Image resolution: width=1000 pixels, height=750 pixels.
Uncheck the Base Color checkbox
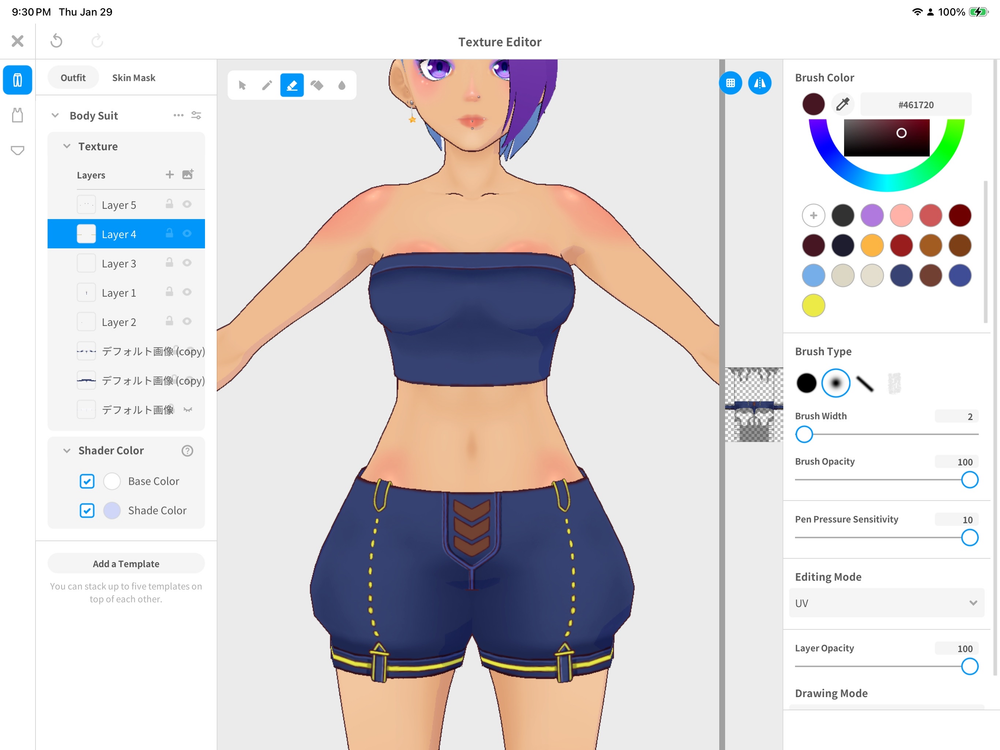coord(87,481)
